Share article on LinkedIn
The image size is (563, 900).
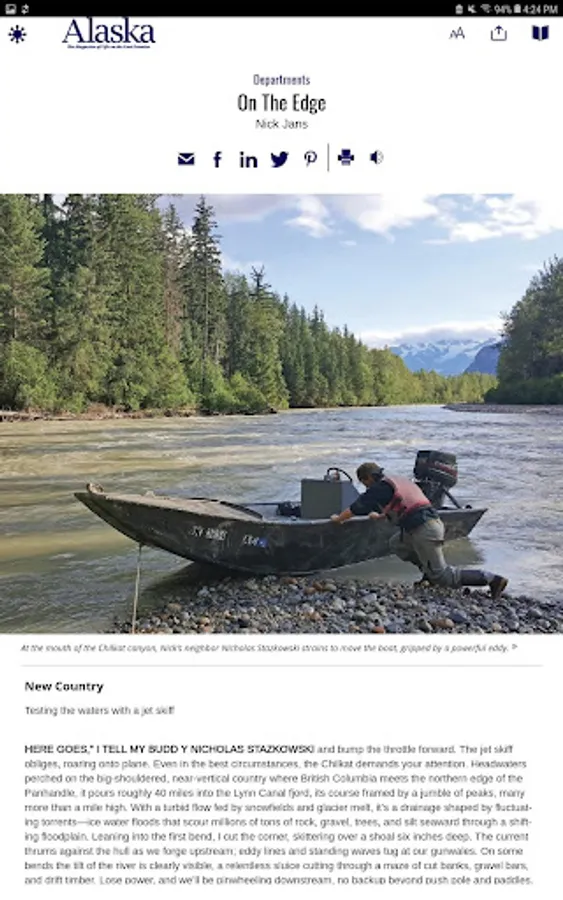click(248, 159)
